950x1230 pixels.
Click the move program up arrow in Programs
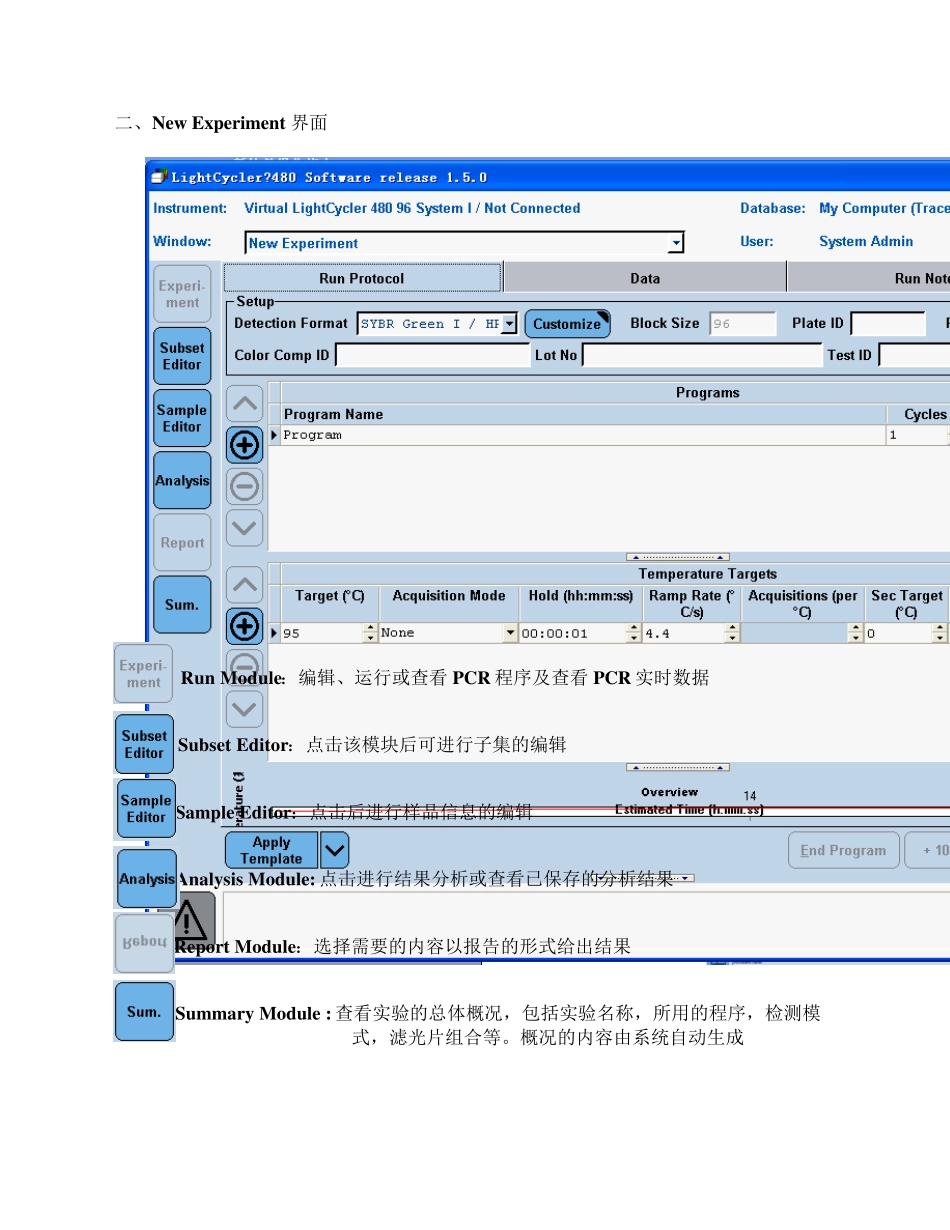coord(245,404)
